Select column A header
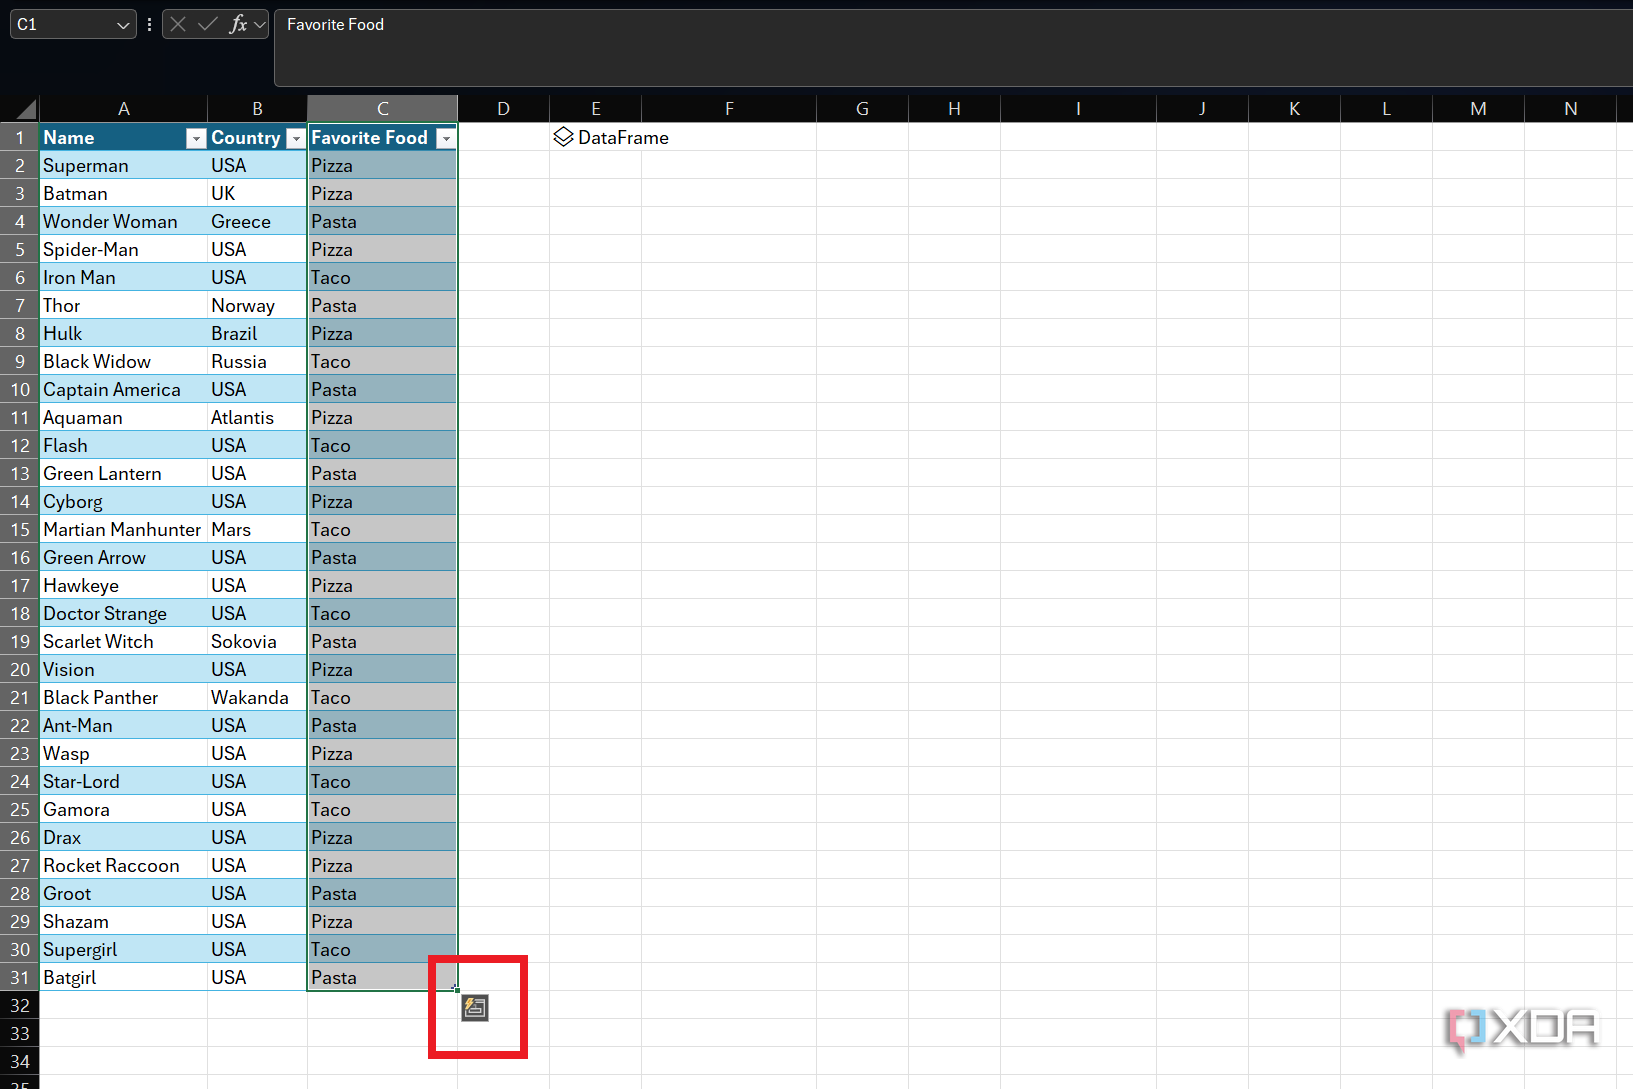Screen dimensions: 1633x1089 (123, 109)
